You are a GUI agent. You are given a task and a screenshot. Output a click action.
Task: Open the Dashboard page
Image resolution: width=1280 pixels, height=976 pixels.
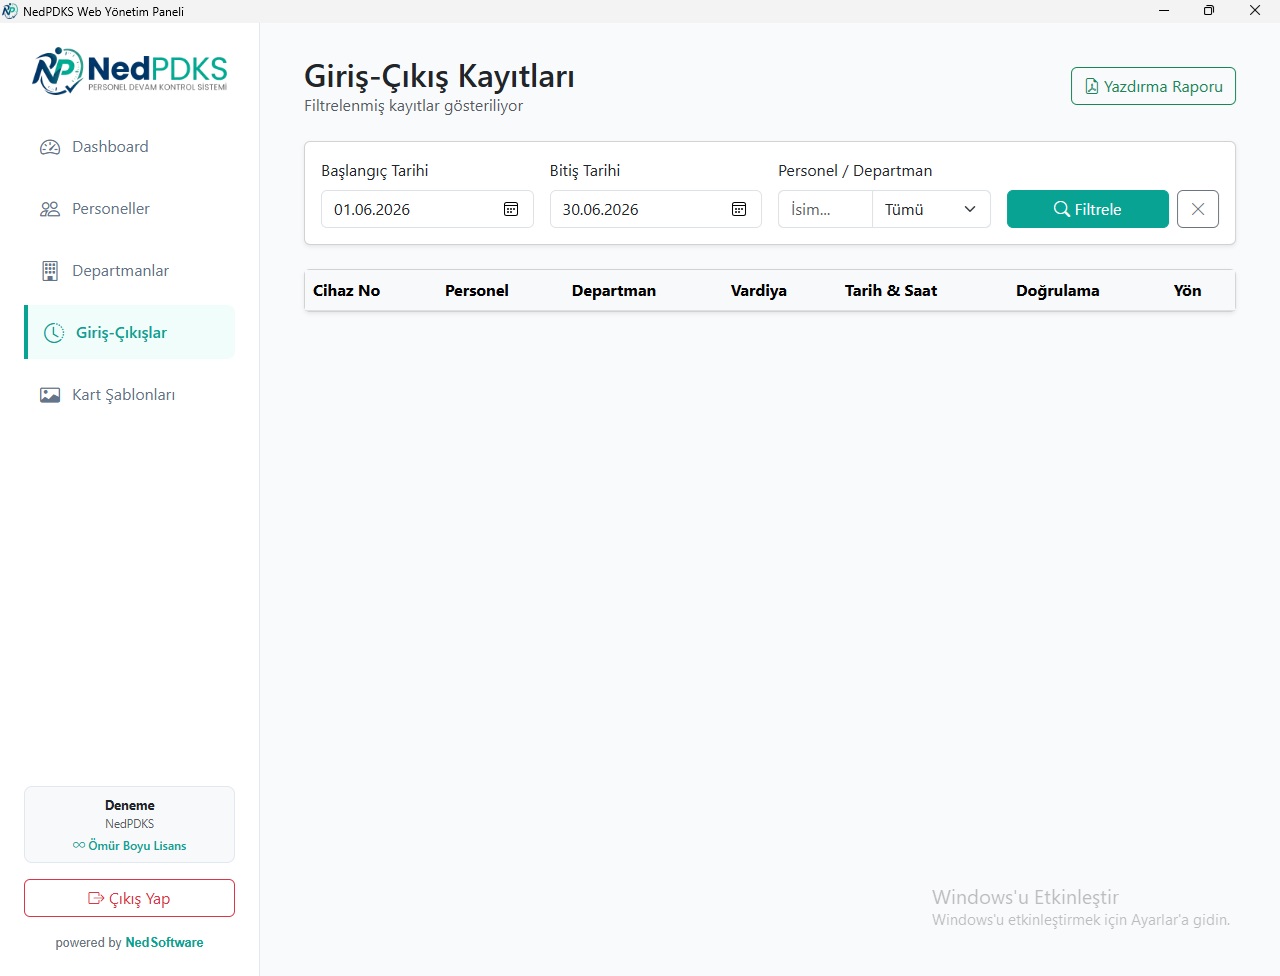129,147
